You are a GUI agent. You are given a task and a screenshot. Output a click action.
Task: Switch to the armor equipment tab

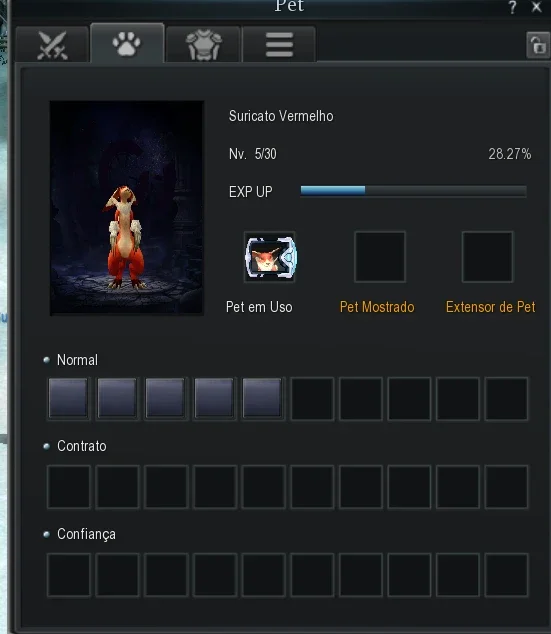(x=203, y=44)
